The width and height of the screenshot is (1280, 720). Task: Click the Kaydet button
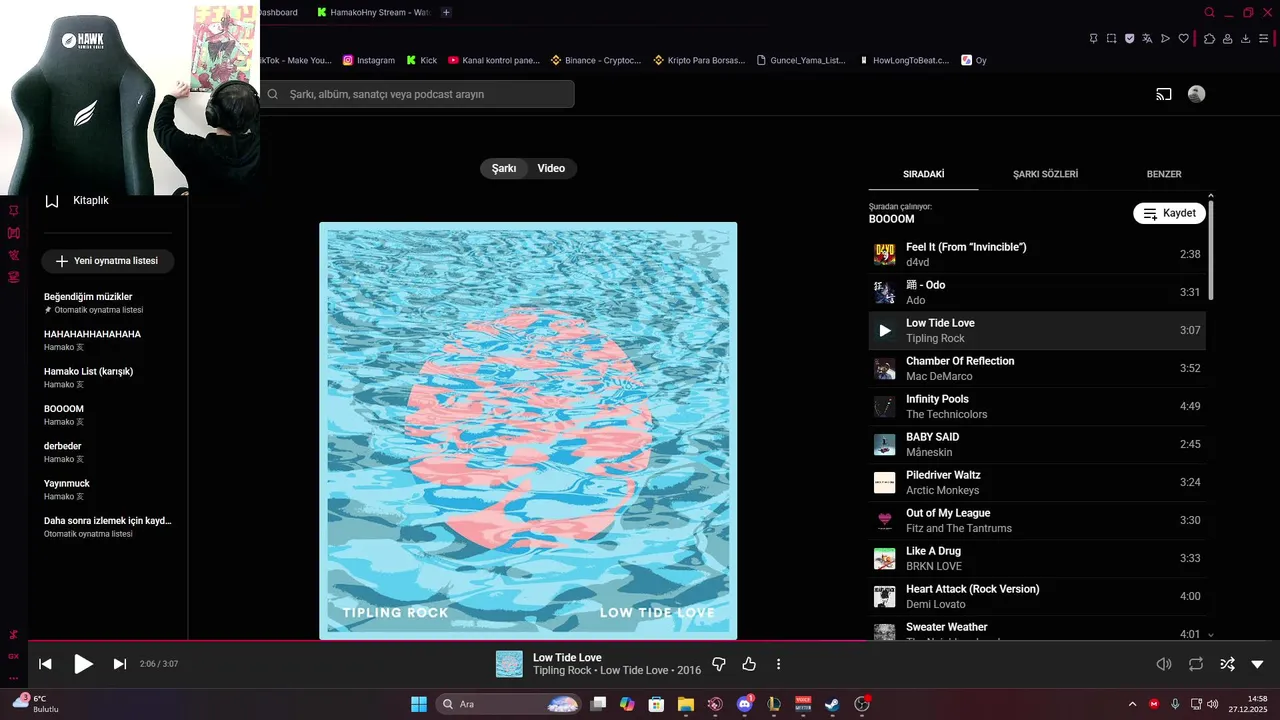coord(1169,214)
